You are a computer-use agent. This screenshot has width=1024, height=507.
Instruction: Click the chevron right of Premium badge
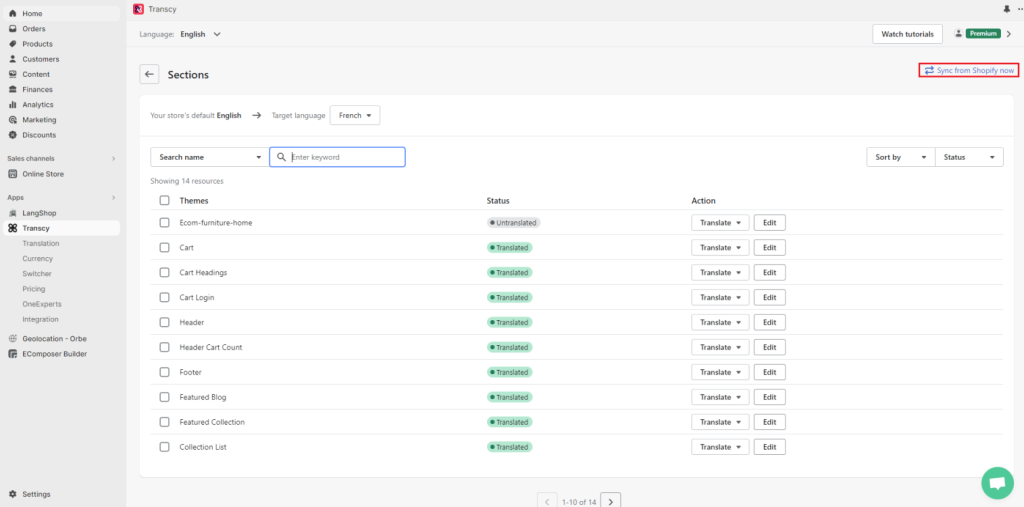point(1009,34)
